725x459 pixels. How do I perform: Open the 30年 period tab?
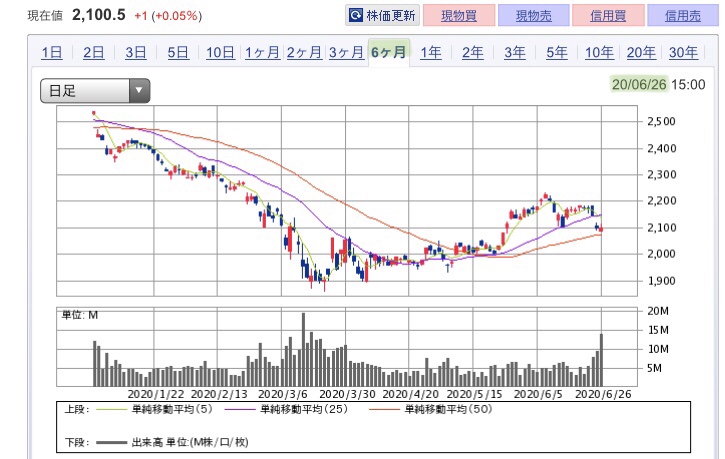click(x=683, y=54)
